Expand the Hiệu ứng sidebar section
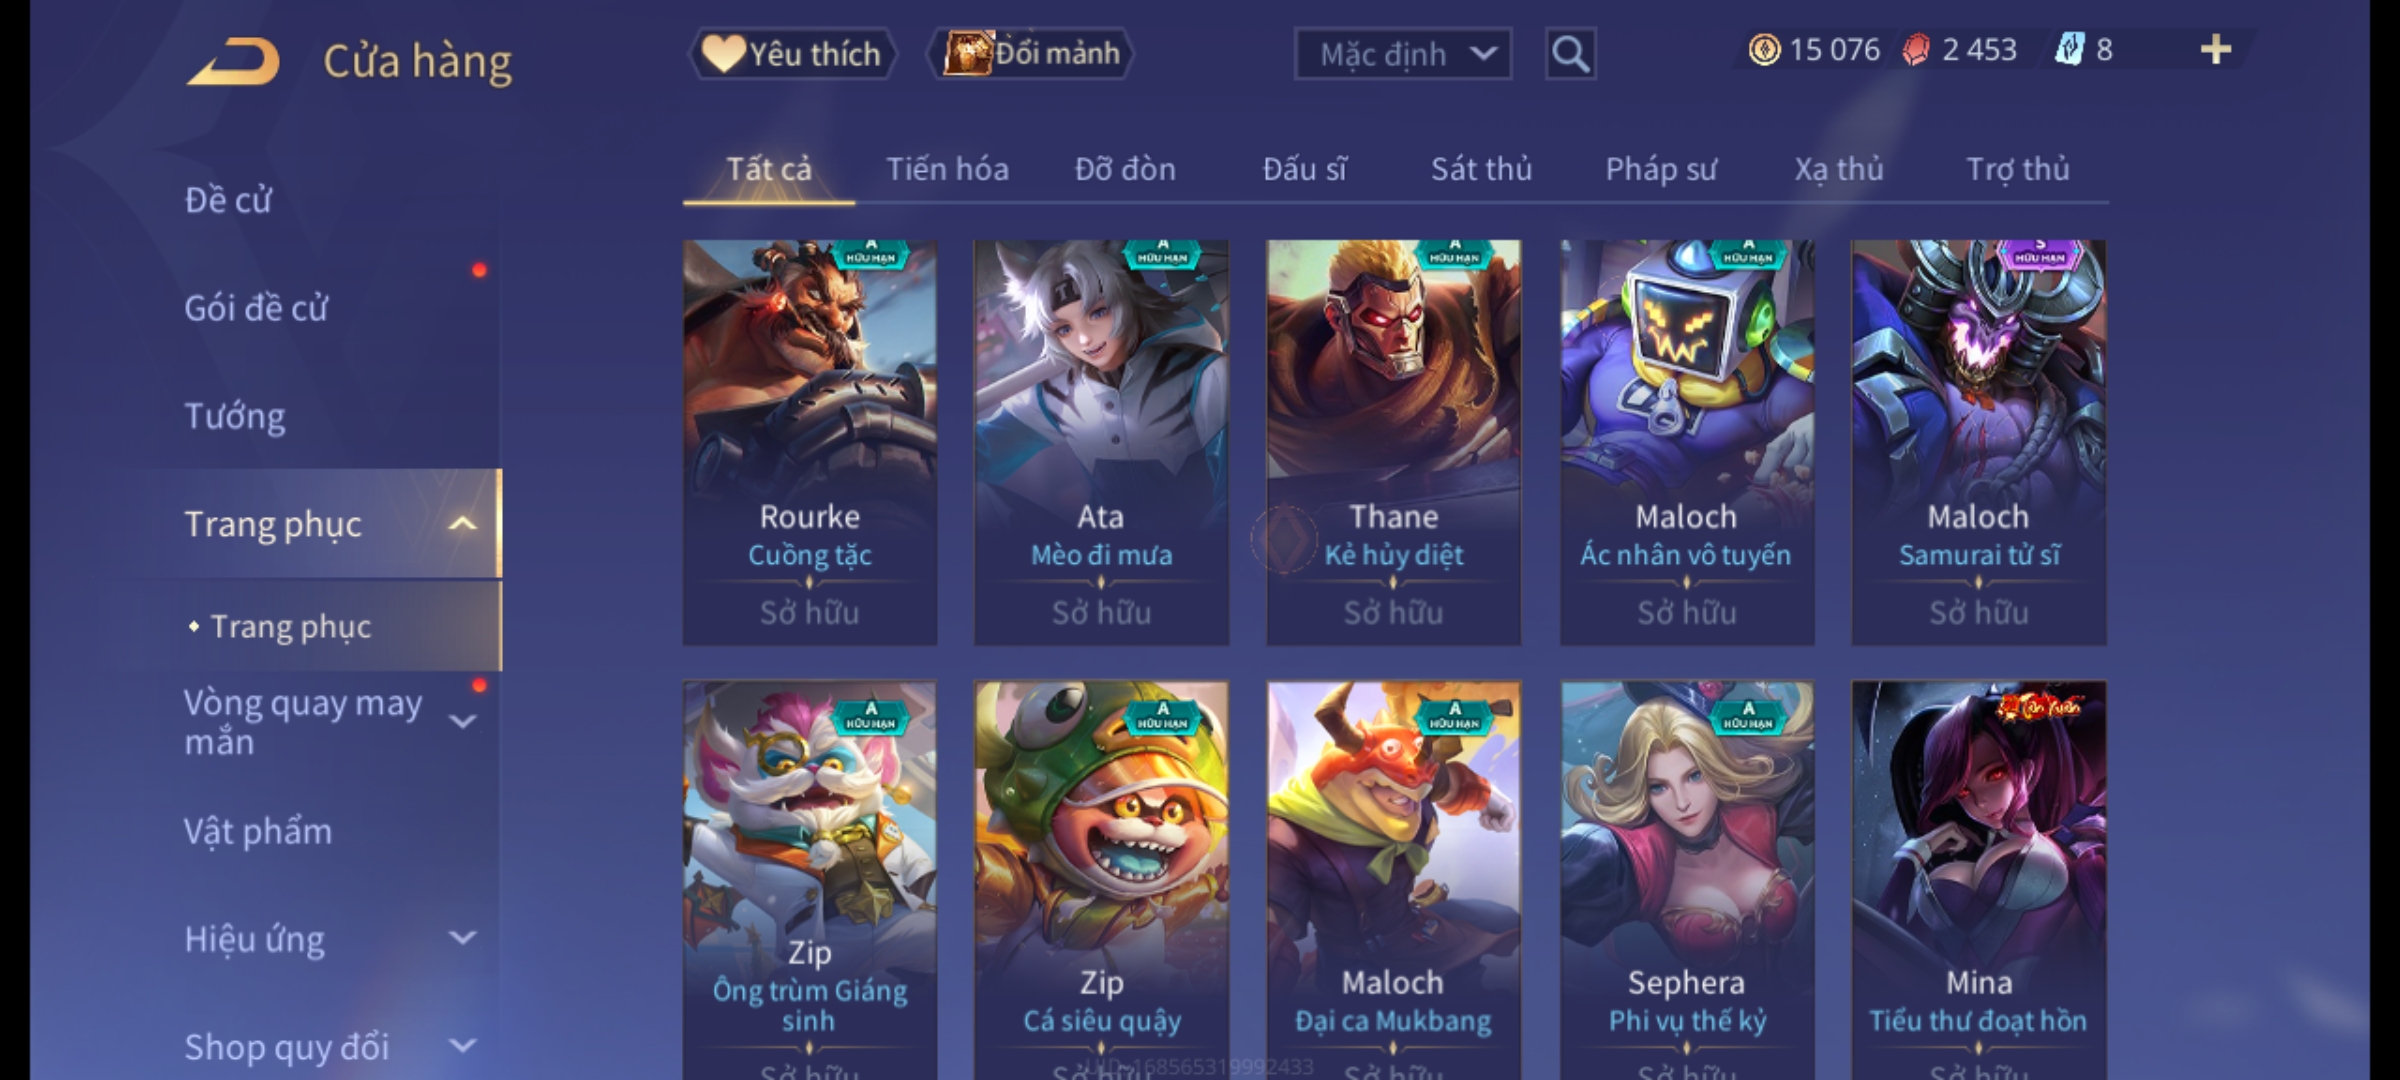The image size is (2400, 1080). coord(462,938)
